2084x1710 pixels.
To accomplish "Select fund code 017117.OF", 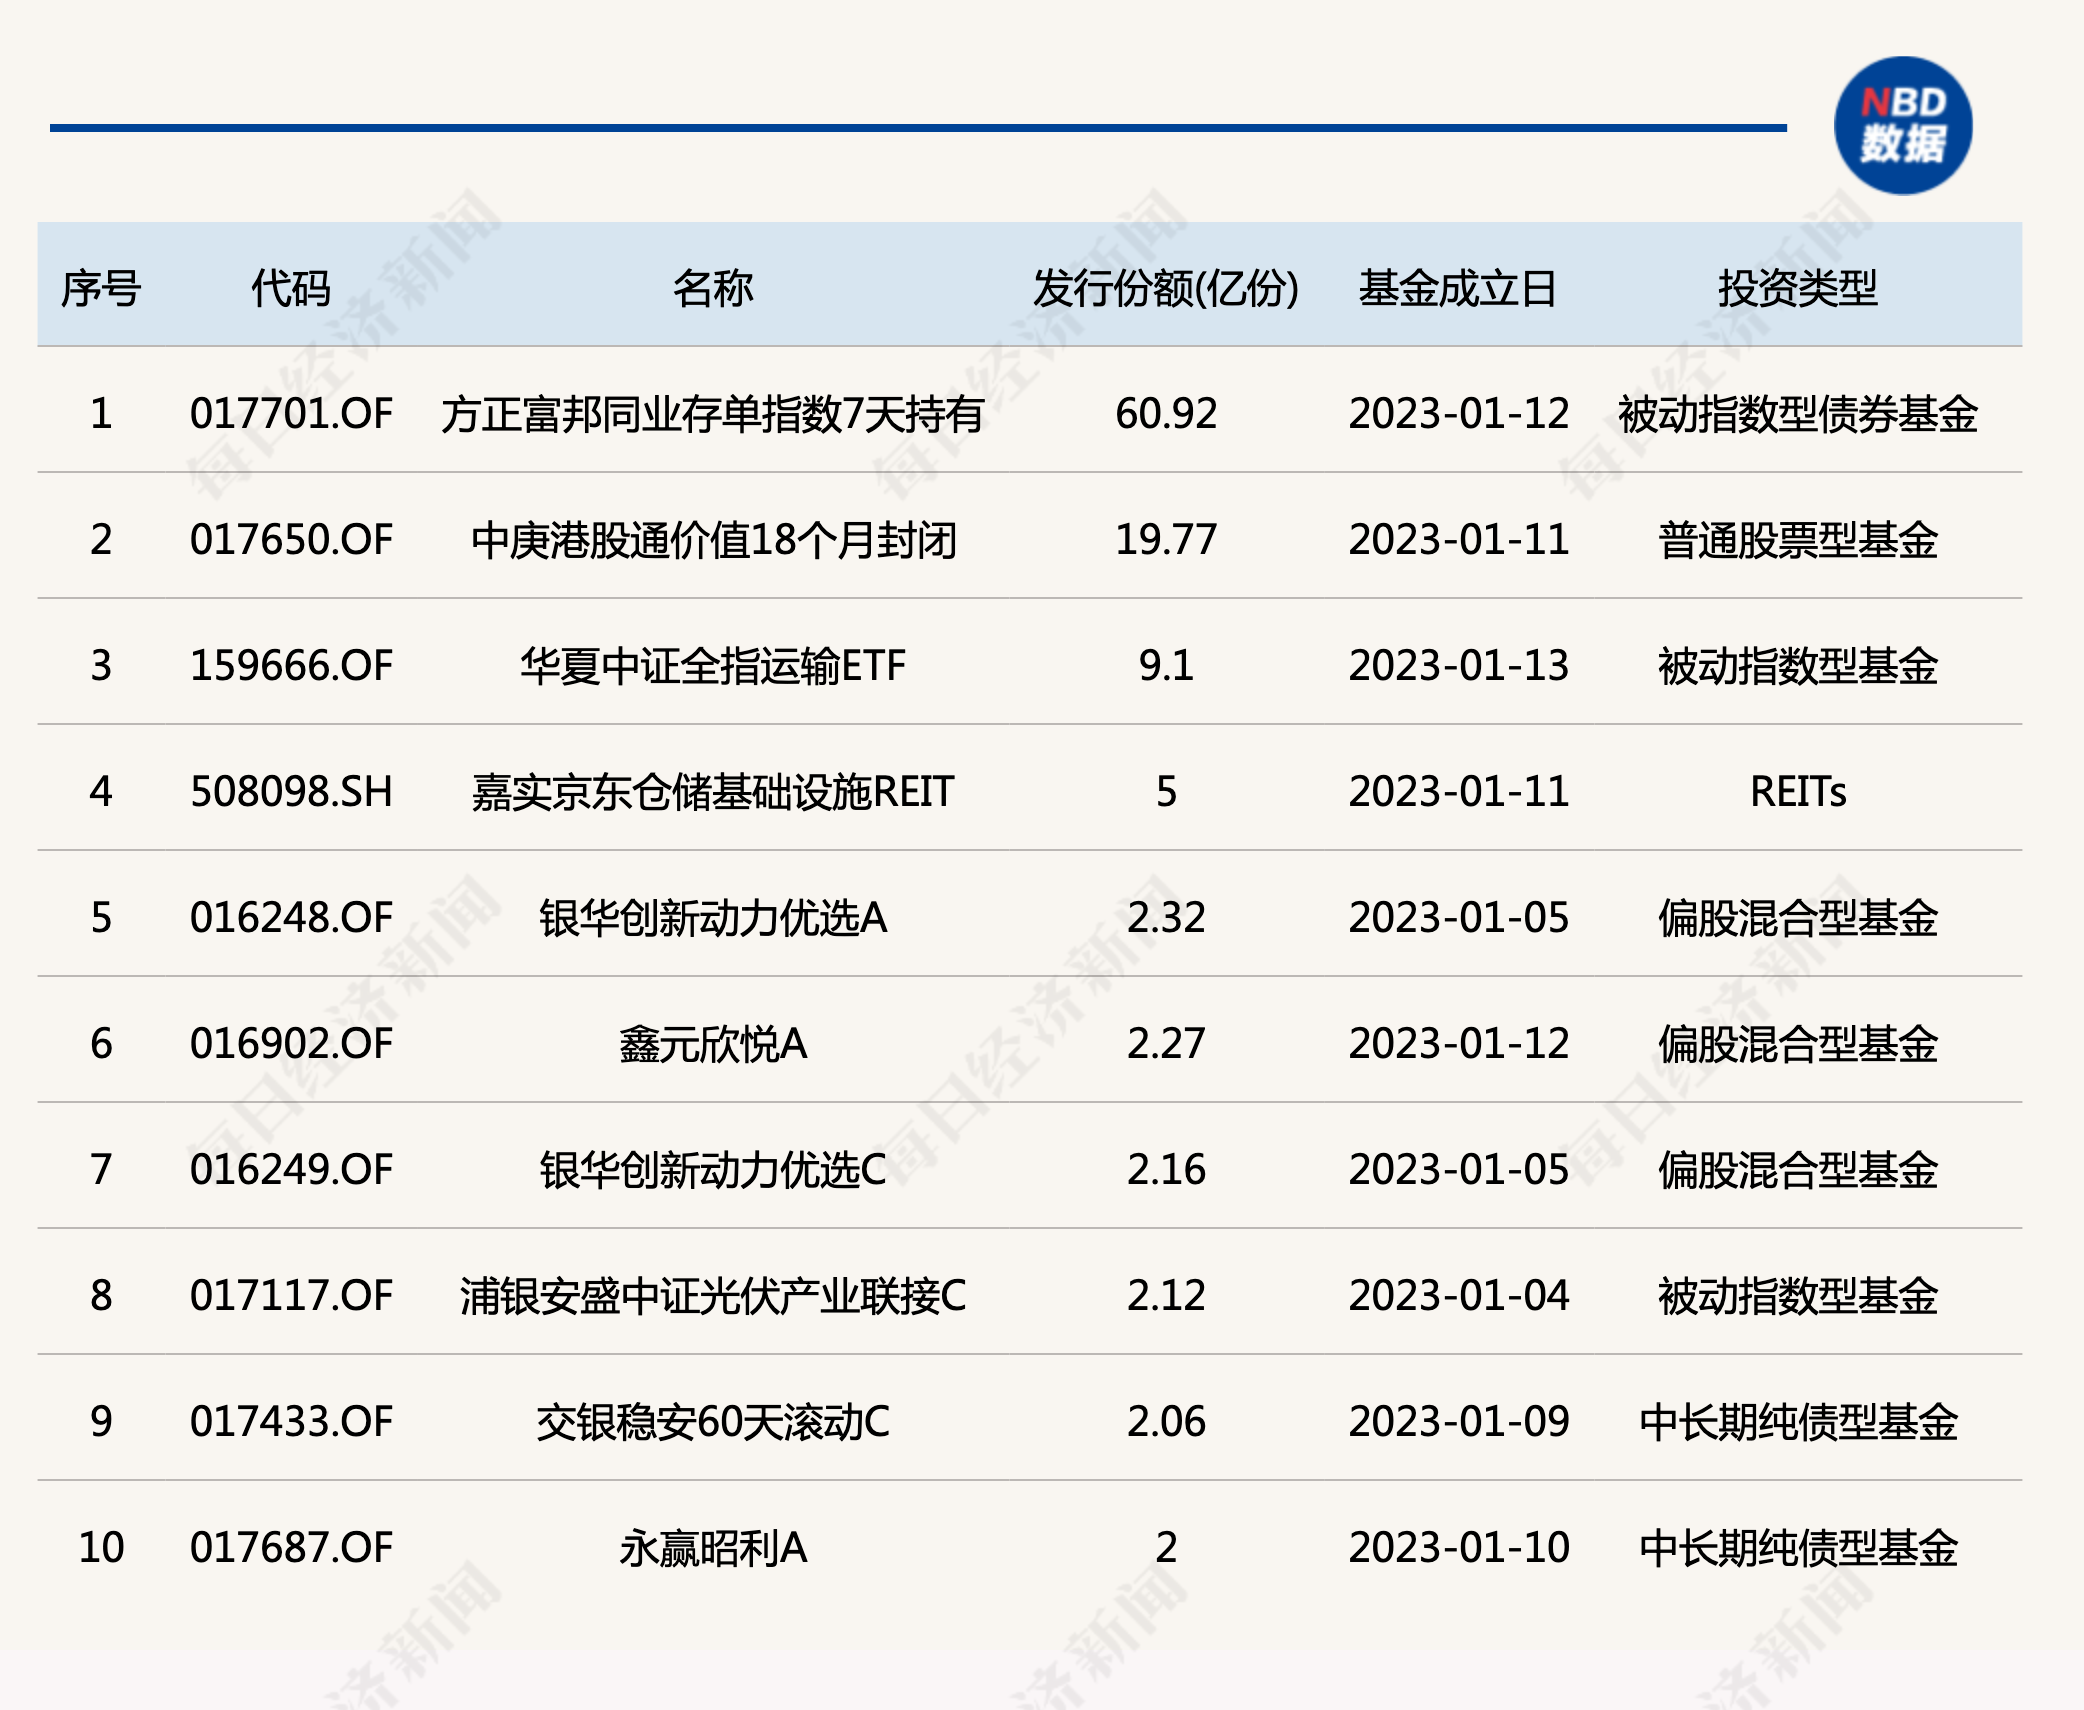I will coord(291,1296).
